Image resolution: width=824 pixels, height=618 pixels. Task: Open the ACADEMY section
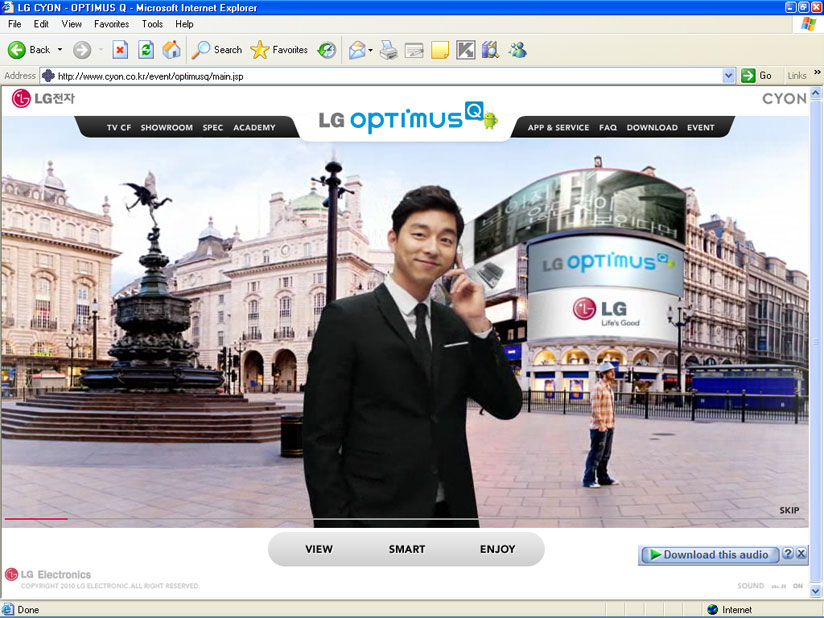click(x=254, y=128)
